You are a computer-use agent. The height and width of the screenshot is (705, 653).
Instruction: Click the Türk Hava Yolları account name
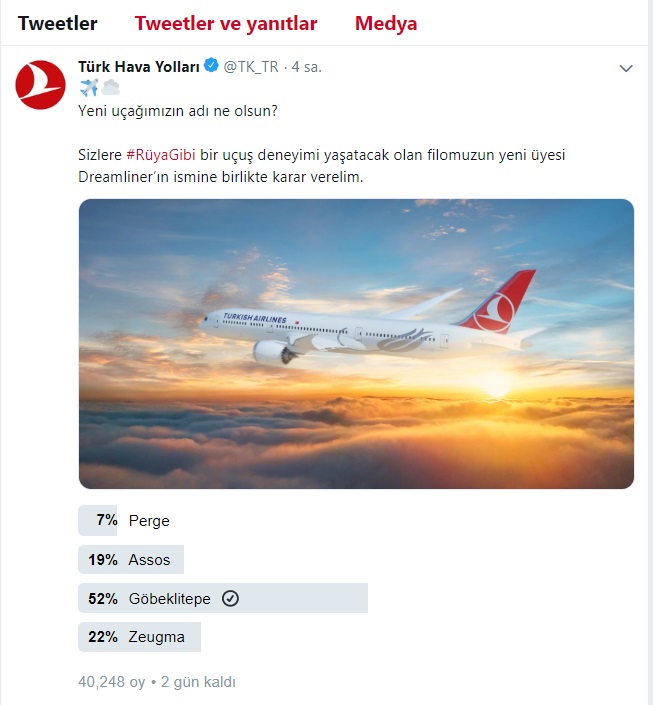(x=139, y=67)
